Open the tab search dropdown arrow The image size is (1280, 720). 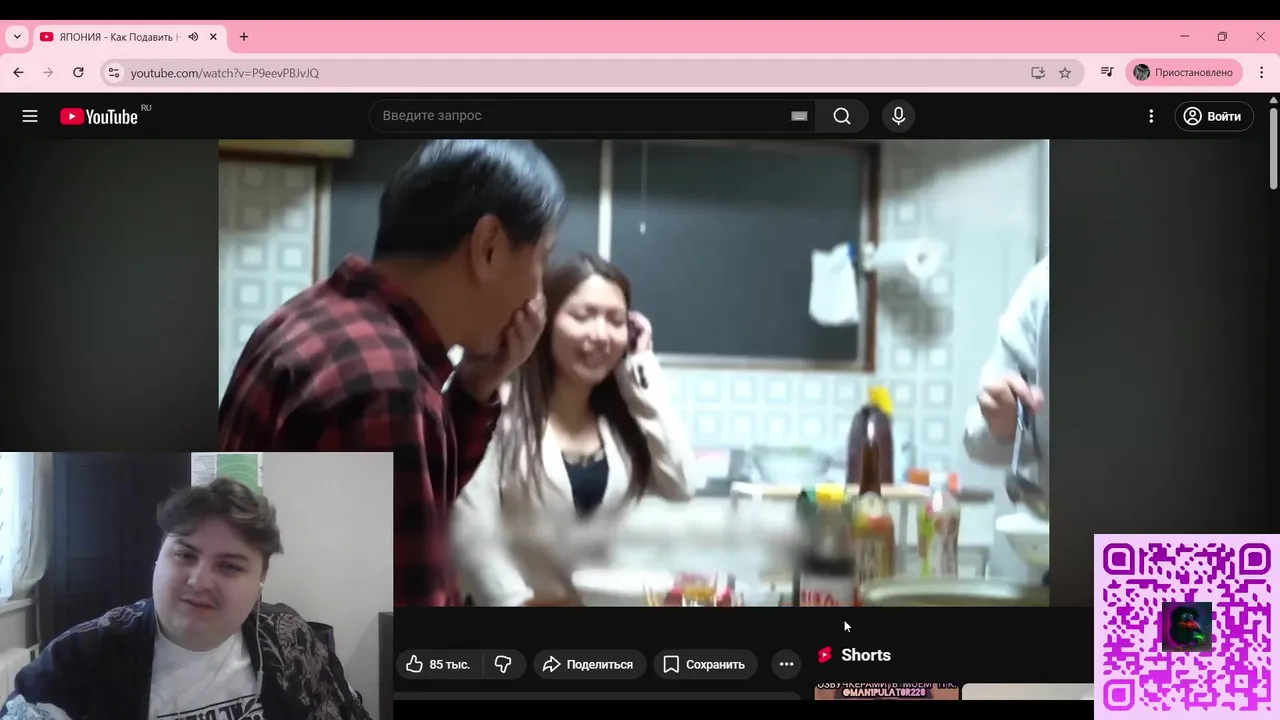(17, 37)
